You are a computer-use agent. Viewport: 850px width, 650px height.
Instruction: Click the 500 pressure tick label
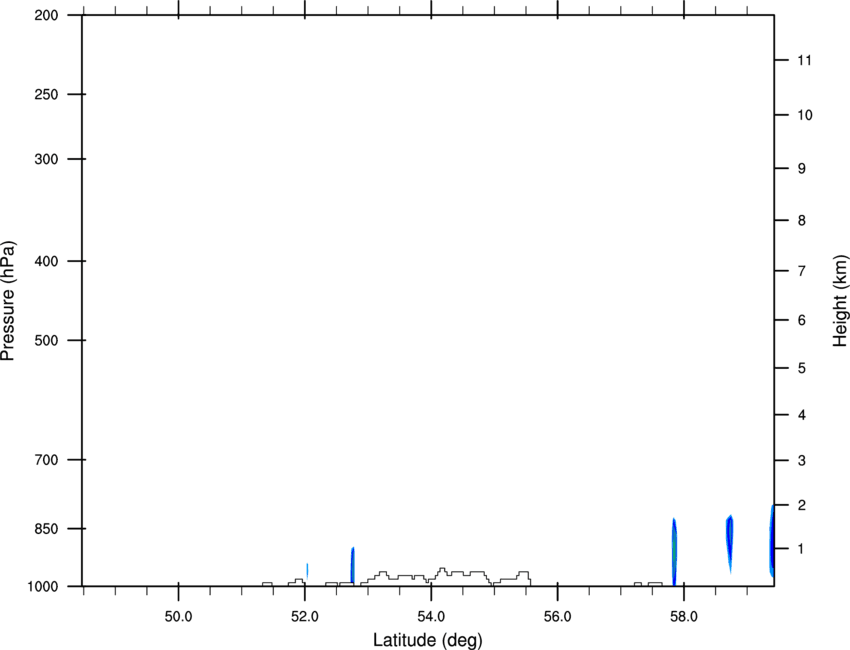point(46,340)
